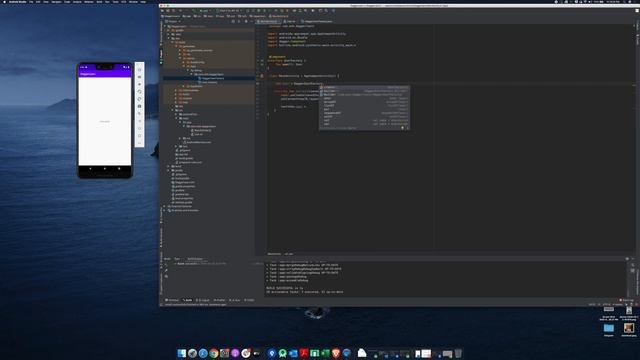Click emulator zoom magnifier icon

[140, 113]
